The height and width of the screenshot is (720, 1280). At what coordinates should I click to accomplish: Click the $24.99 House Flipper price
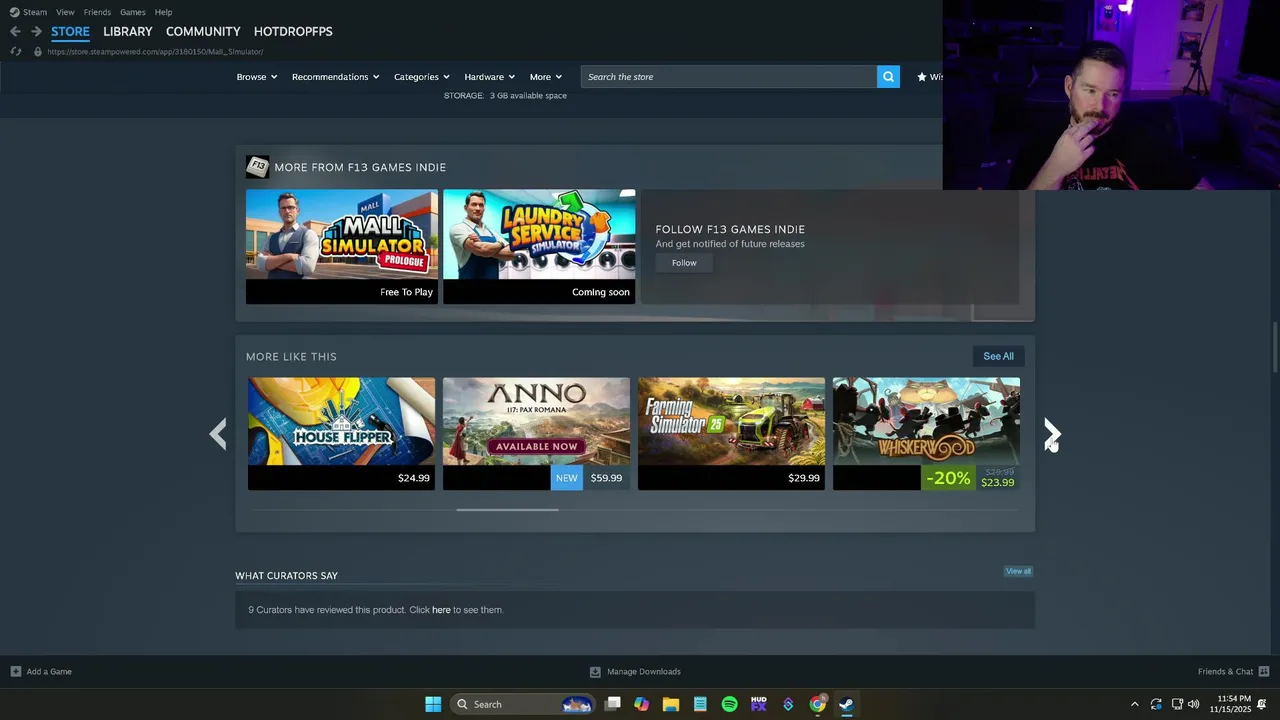click(414, 478)
